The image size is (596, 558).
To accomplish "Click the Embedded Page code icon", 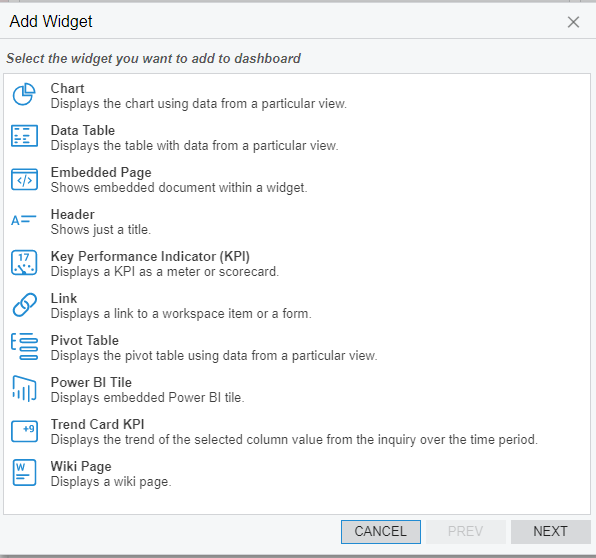I will 24,179.
